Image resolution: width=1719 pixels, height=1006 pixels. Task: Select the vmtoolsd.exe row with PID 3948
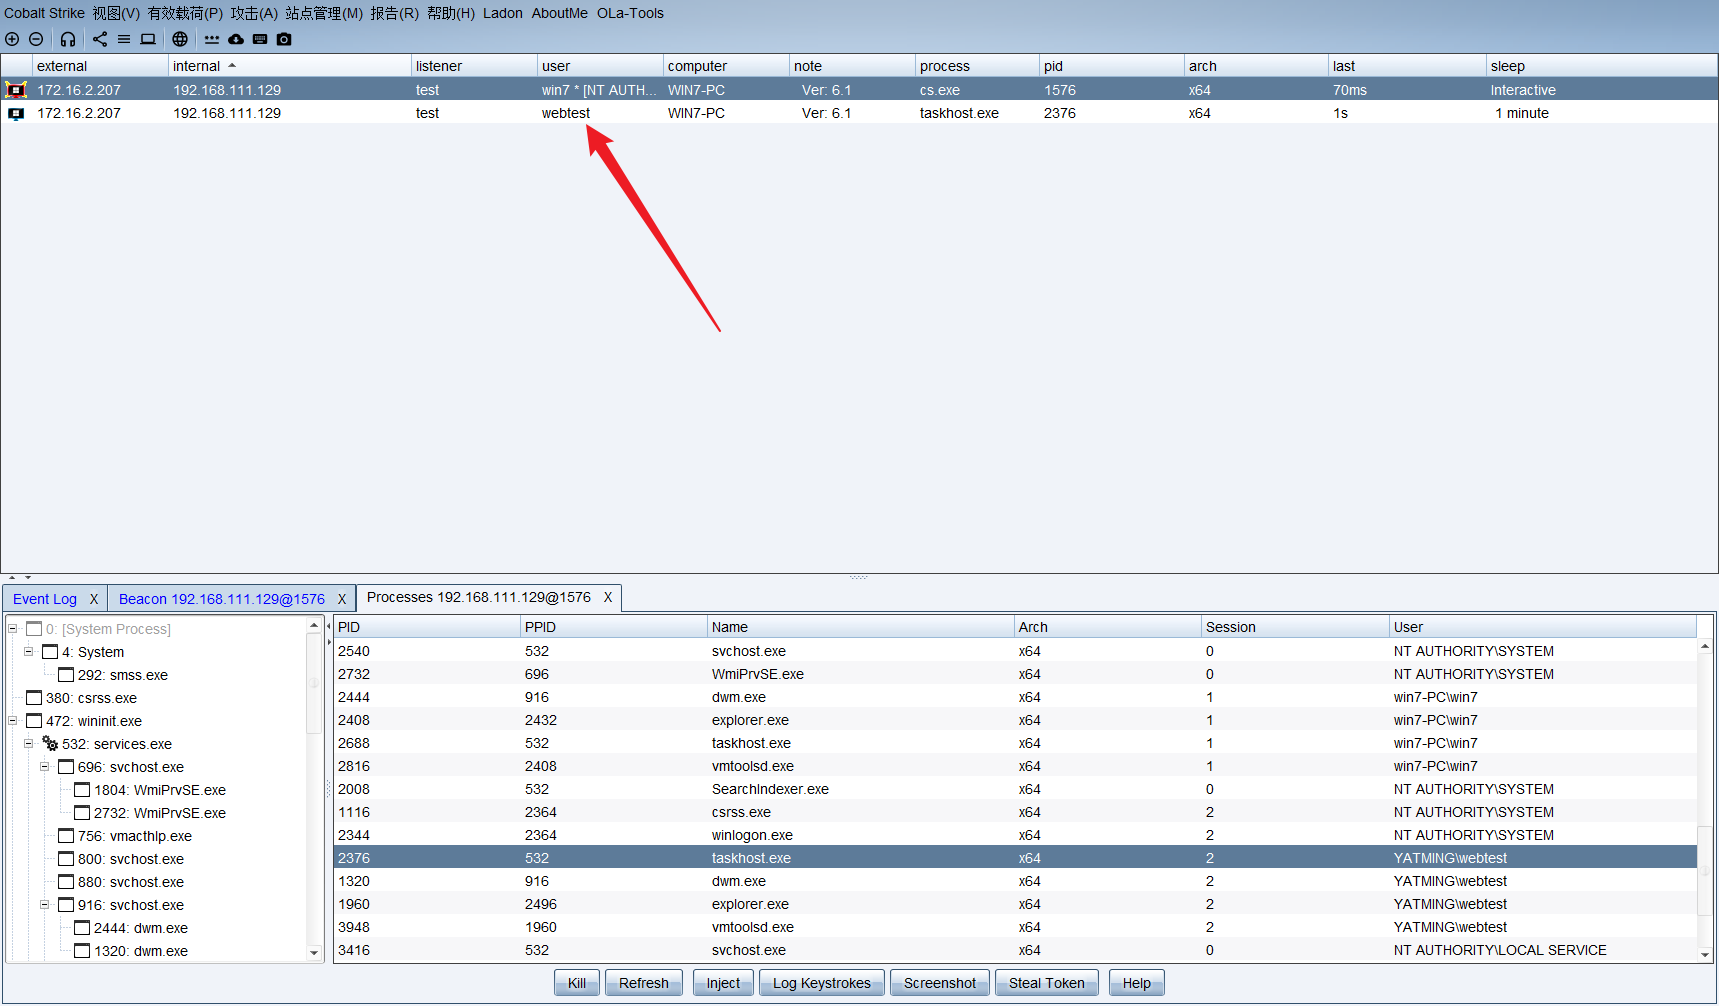[x=1015, y=927]
